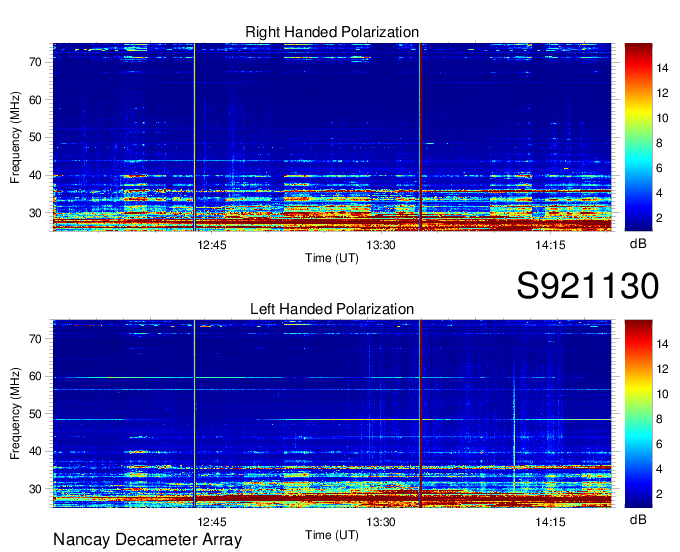Viewport: 680px width, 552px height.
Task: Click the Frequency (MHz) axis label of Left Handed plot
Action: pos(15,414)
